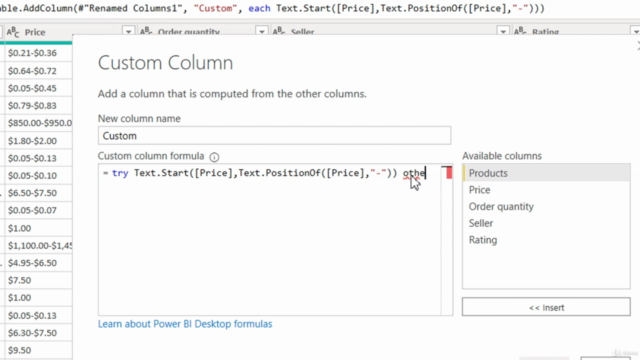The image size is (640, 360).
Task: Click the red error marker in formula box
Action: tap(449, 173)
